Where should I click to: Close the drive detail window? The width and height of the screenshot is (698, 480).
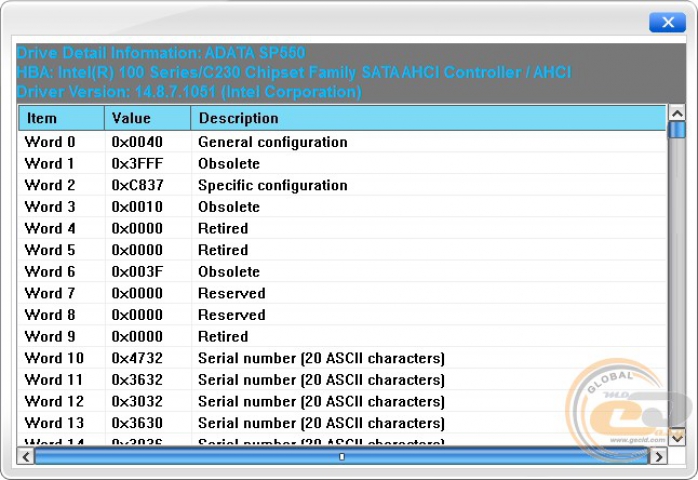(667, 22)
